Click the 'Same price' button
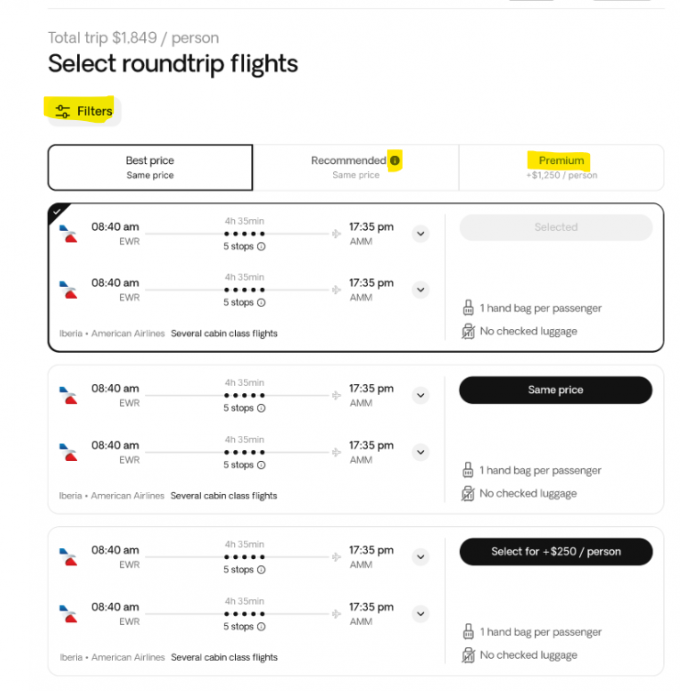The width and height of the screenshot is (680, 691). coord(555,390)
